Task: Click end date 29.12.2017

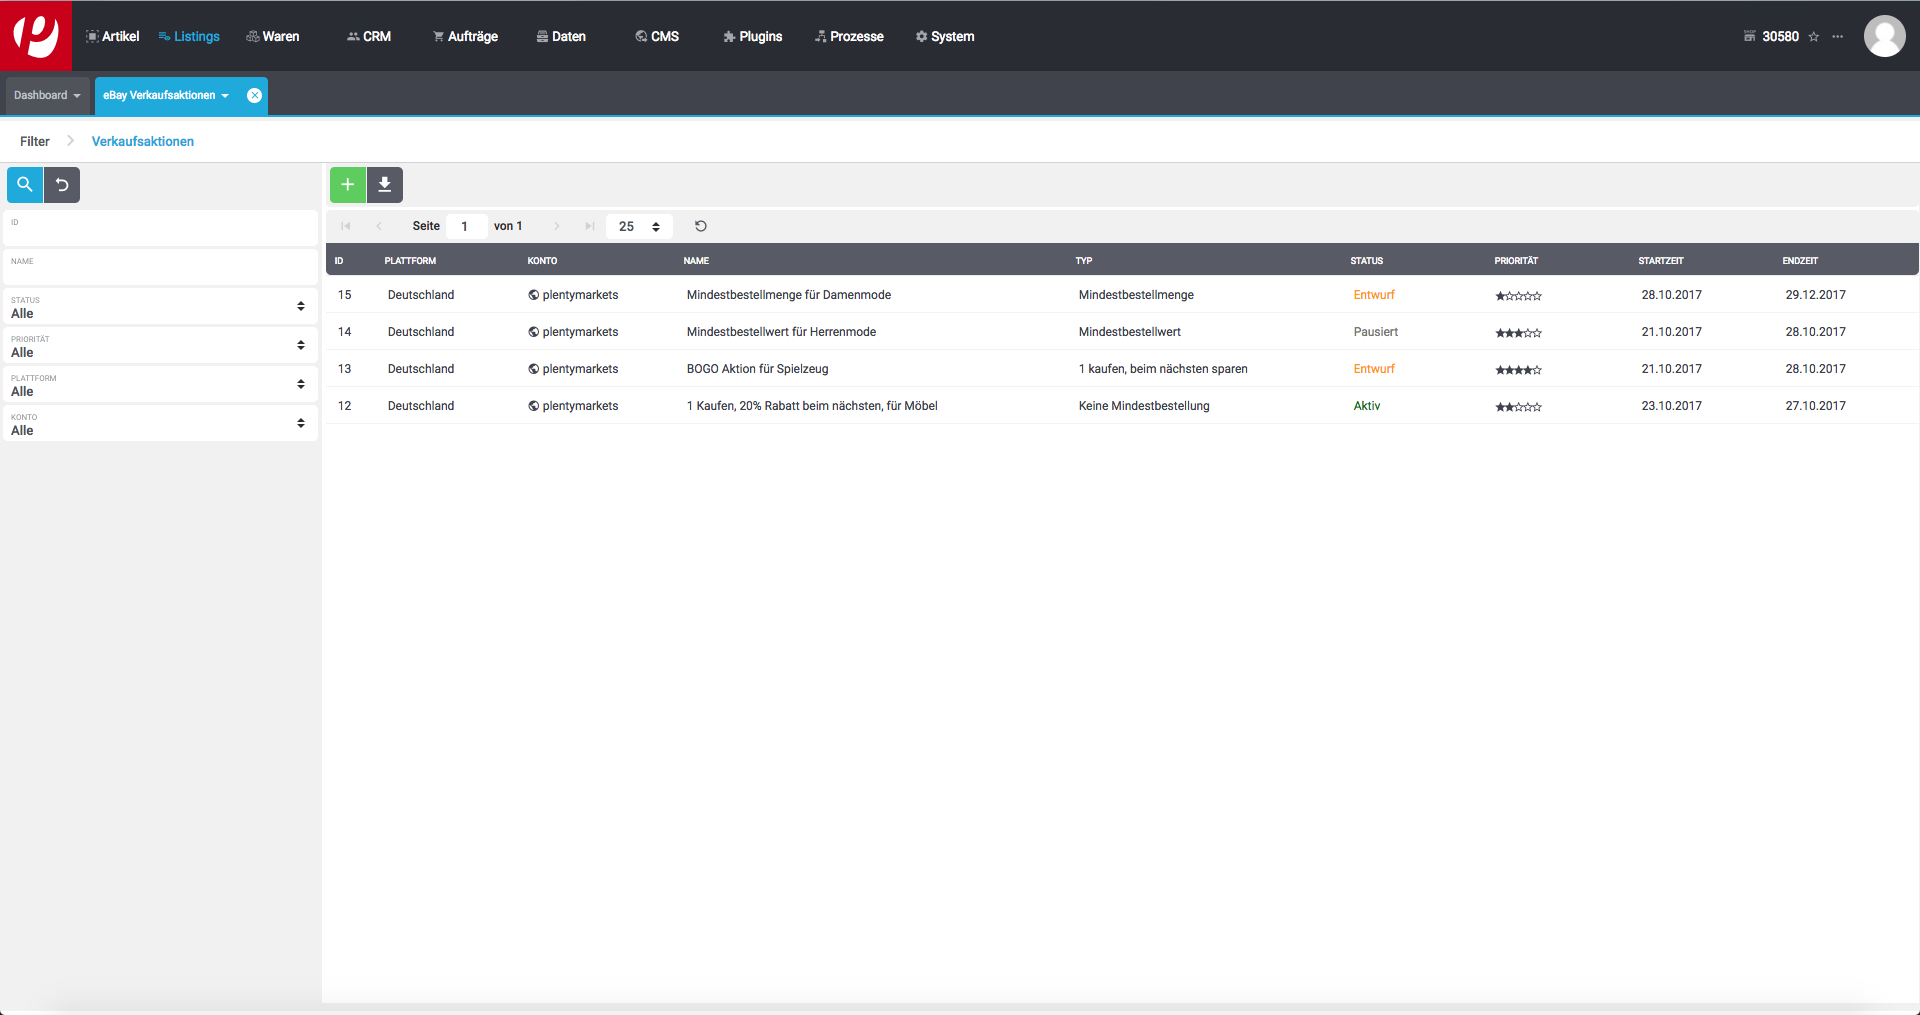Action: tap(1816, 295)
